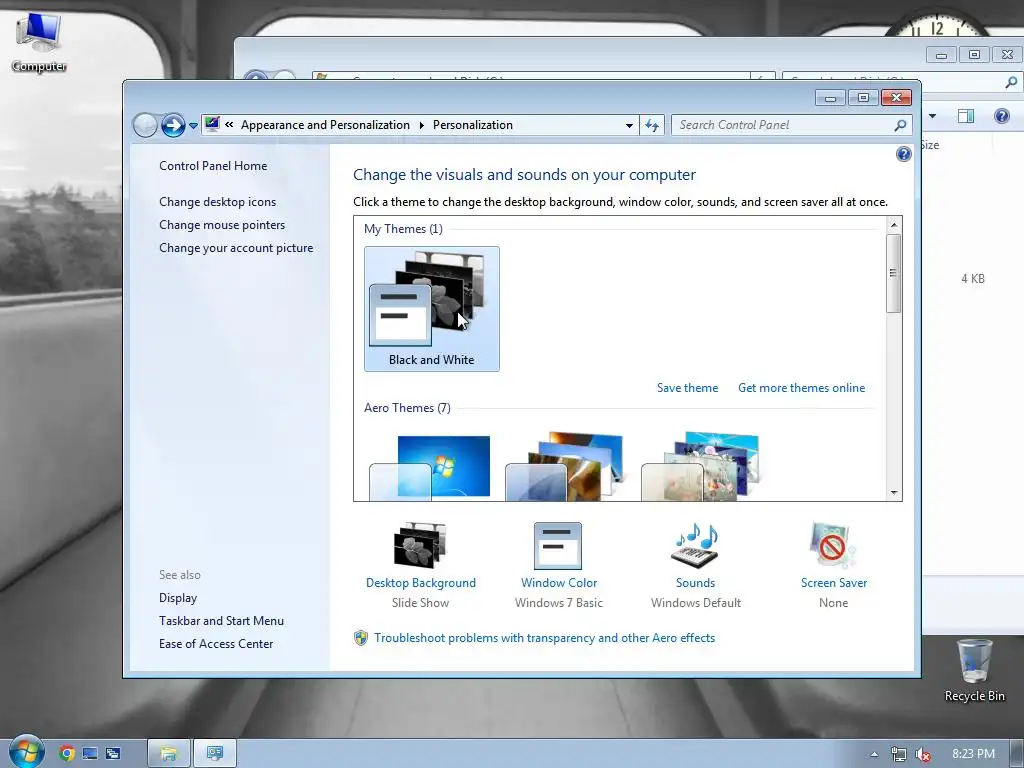Click the search icon in background Explorer window
This screenshot has width=1024, height=768.
coord(1011,82)
